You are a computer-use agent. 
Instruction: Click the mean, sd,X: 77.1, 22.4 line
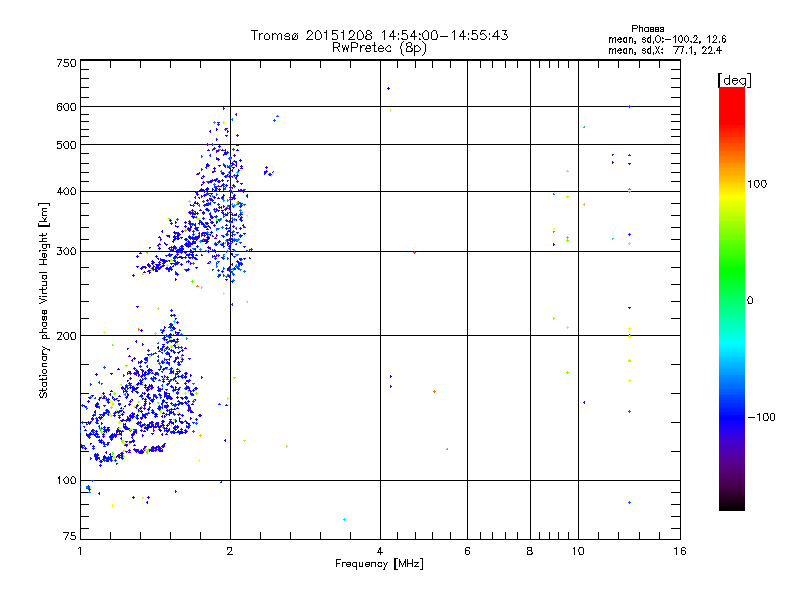[665, 51]
